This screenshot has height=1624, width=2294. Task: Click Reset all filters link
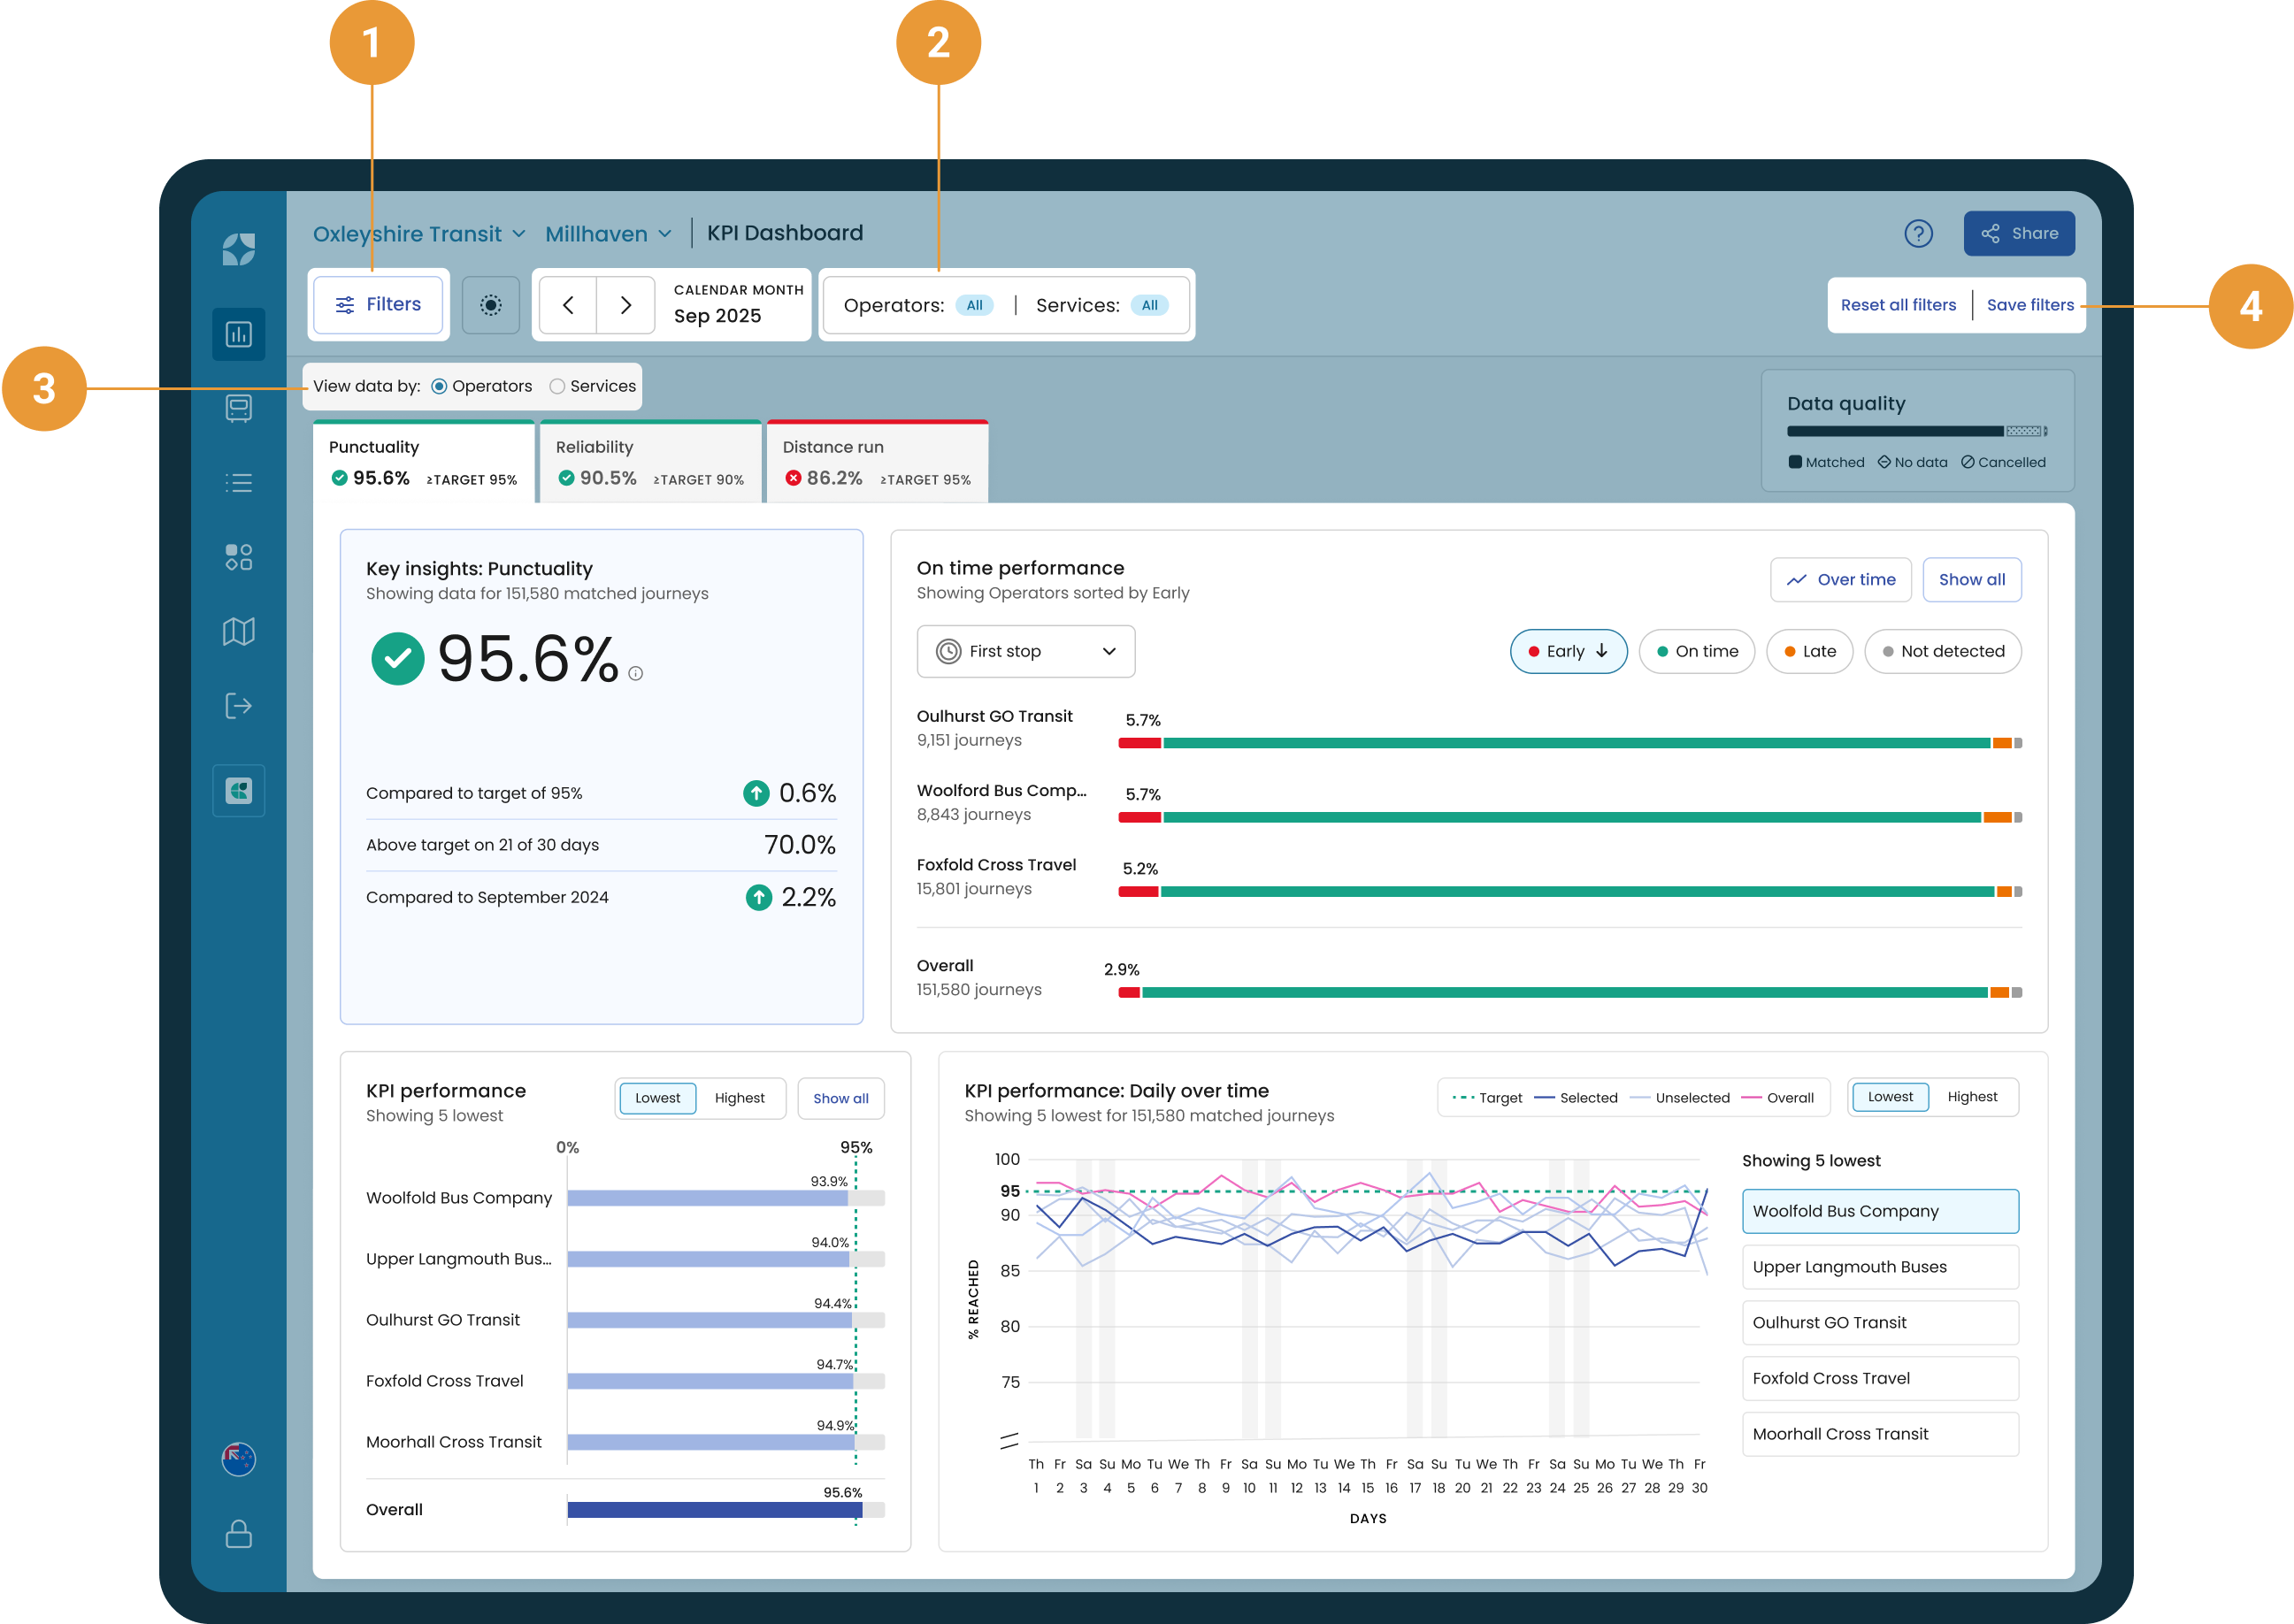click(x=1897, y=305)
